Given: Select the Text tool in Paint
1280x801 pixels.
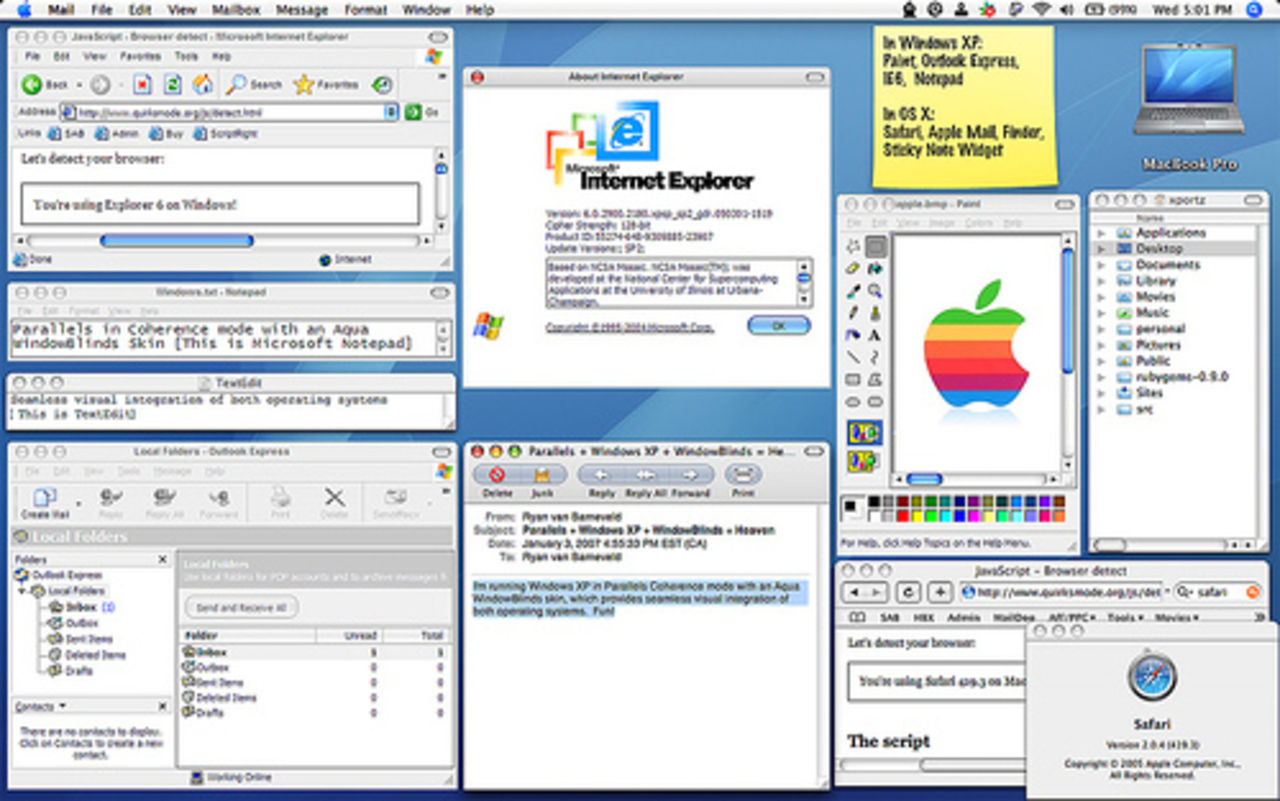Looking at the screenshot, I should point(872,333).
